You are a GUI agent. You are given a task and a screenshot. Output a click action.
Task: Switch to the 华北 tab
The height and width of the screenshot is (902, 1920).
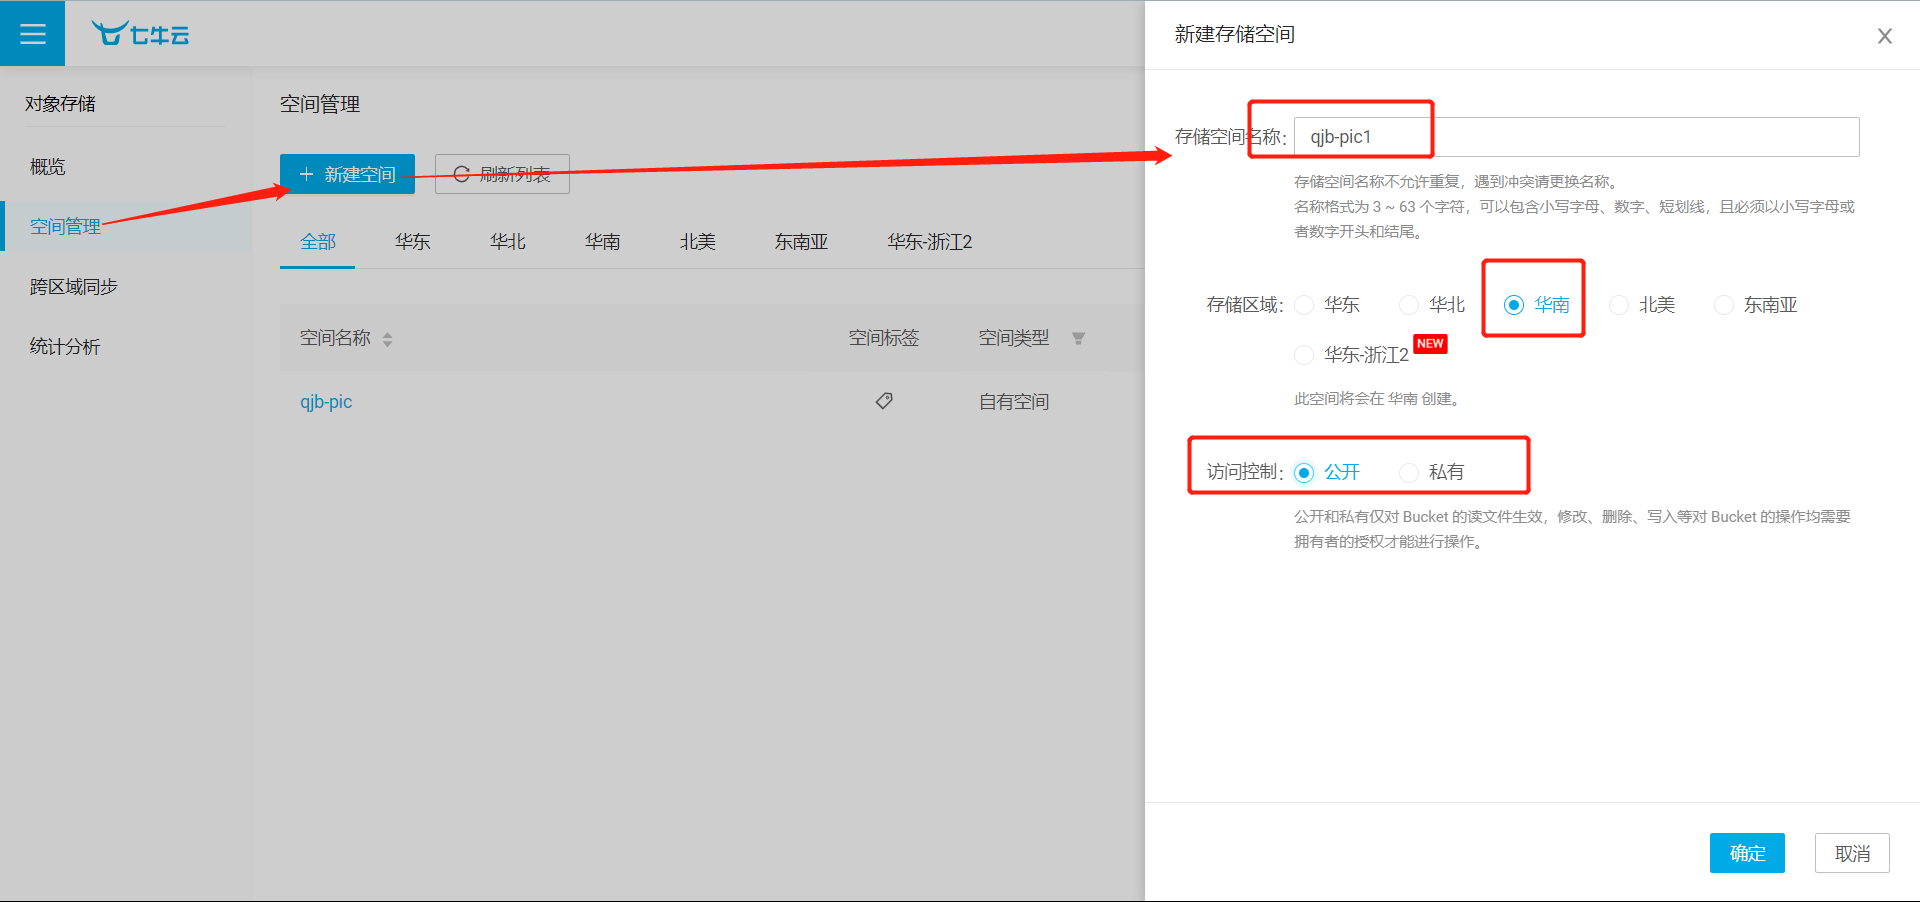tap(507, 242)
